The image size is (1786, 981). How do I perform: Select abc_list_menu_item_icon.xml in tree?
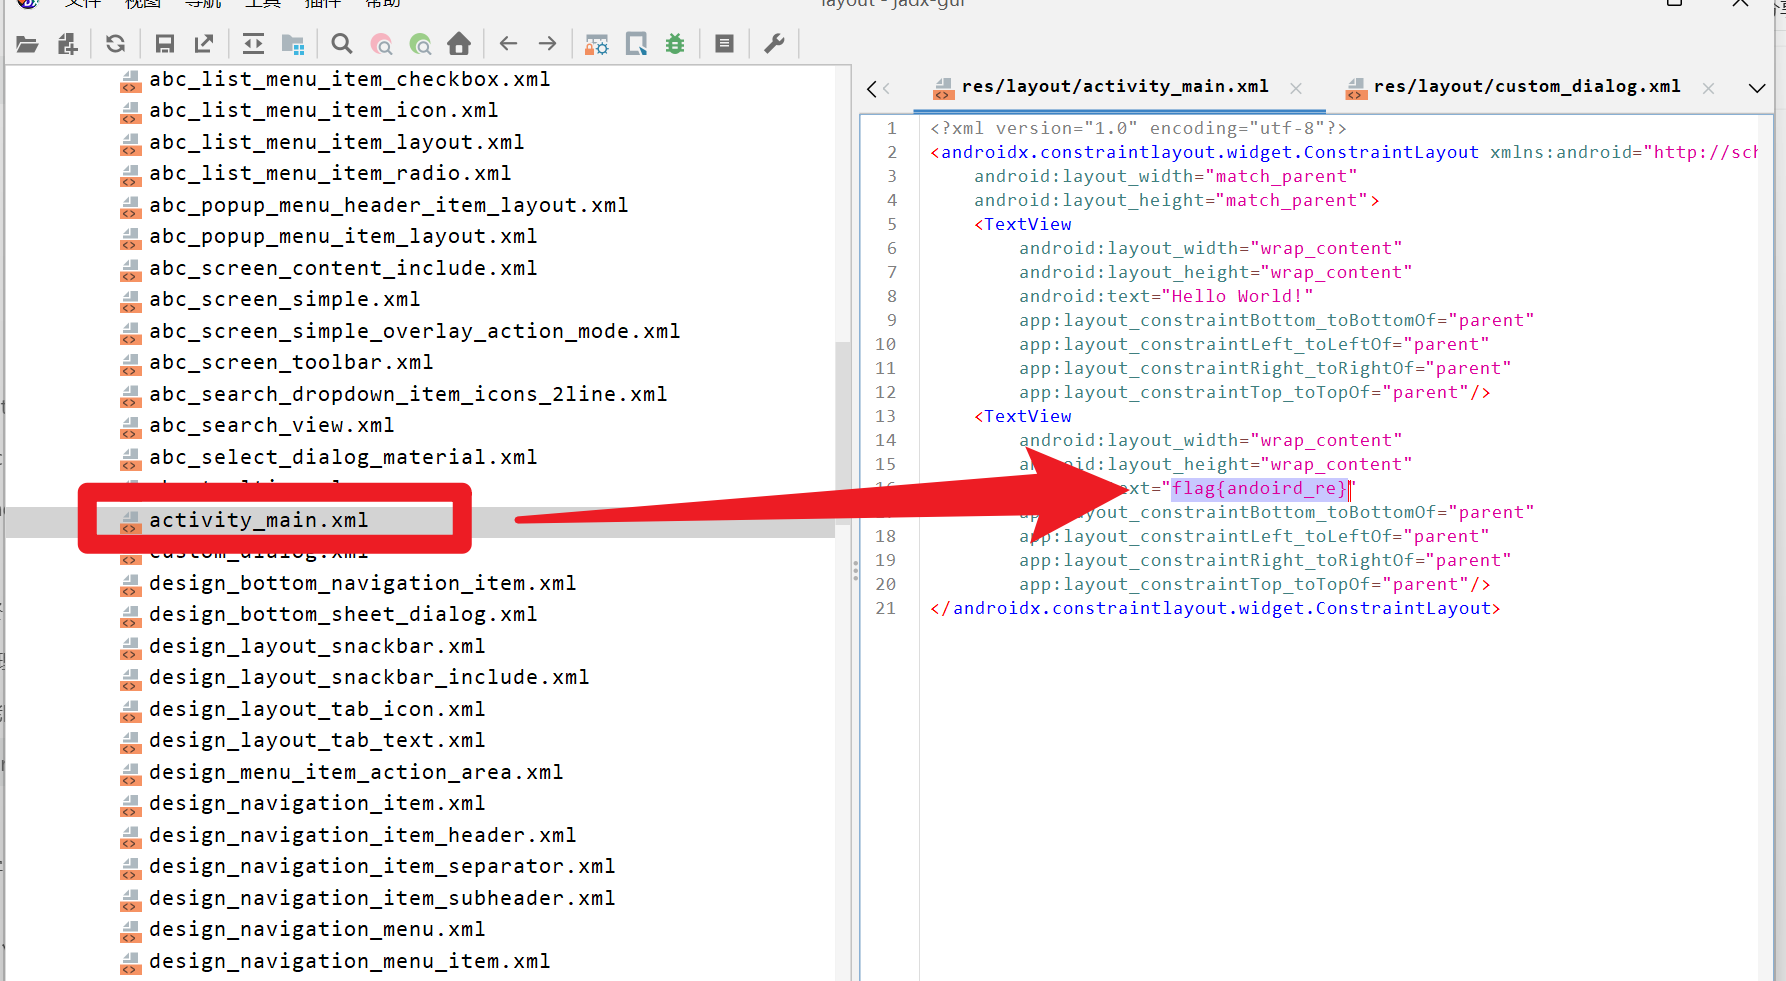point(323,110)
